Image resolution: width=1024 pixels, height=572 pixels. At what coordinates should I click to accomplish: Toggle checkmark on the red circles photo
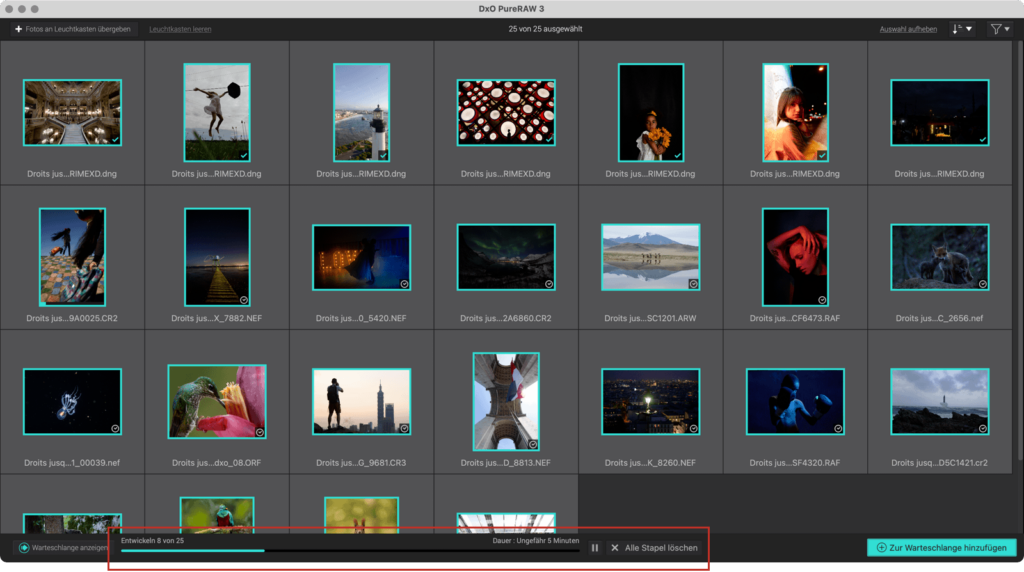coord(549,140)
